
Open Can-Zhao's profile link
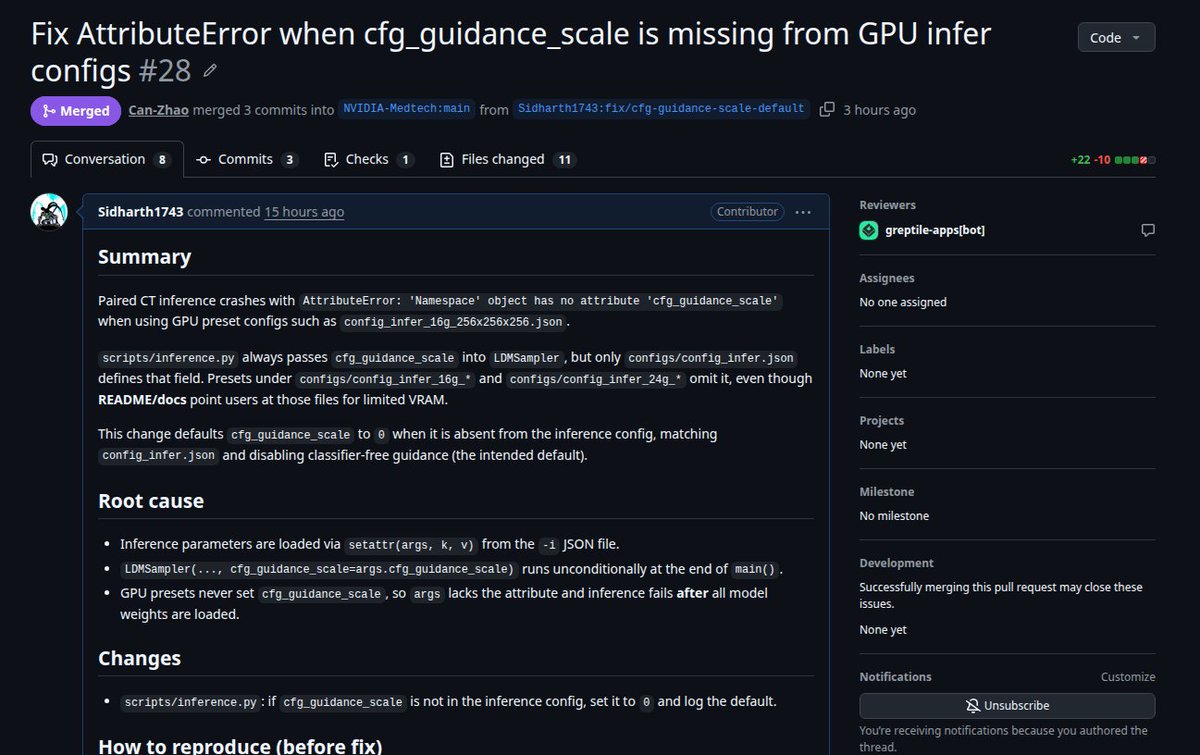158,110
